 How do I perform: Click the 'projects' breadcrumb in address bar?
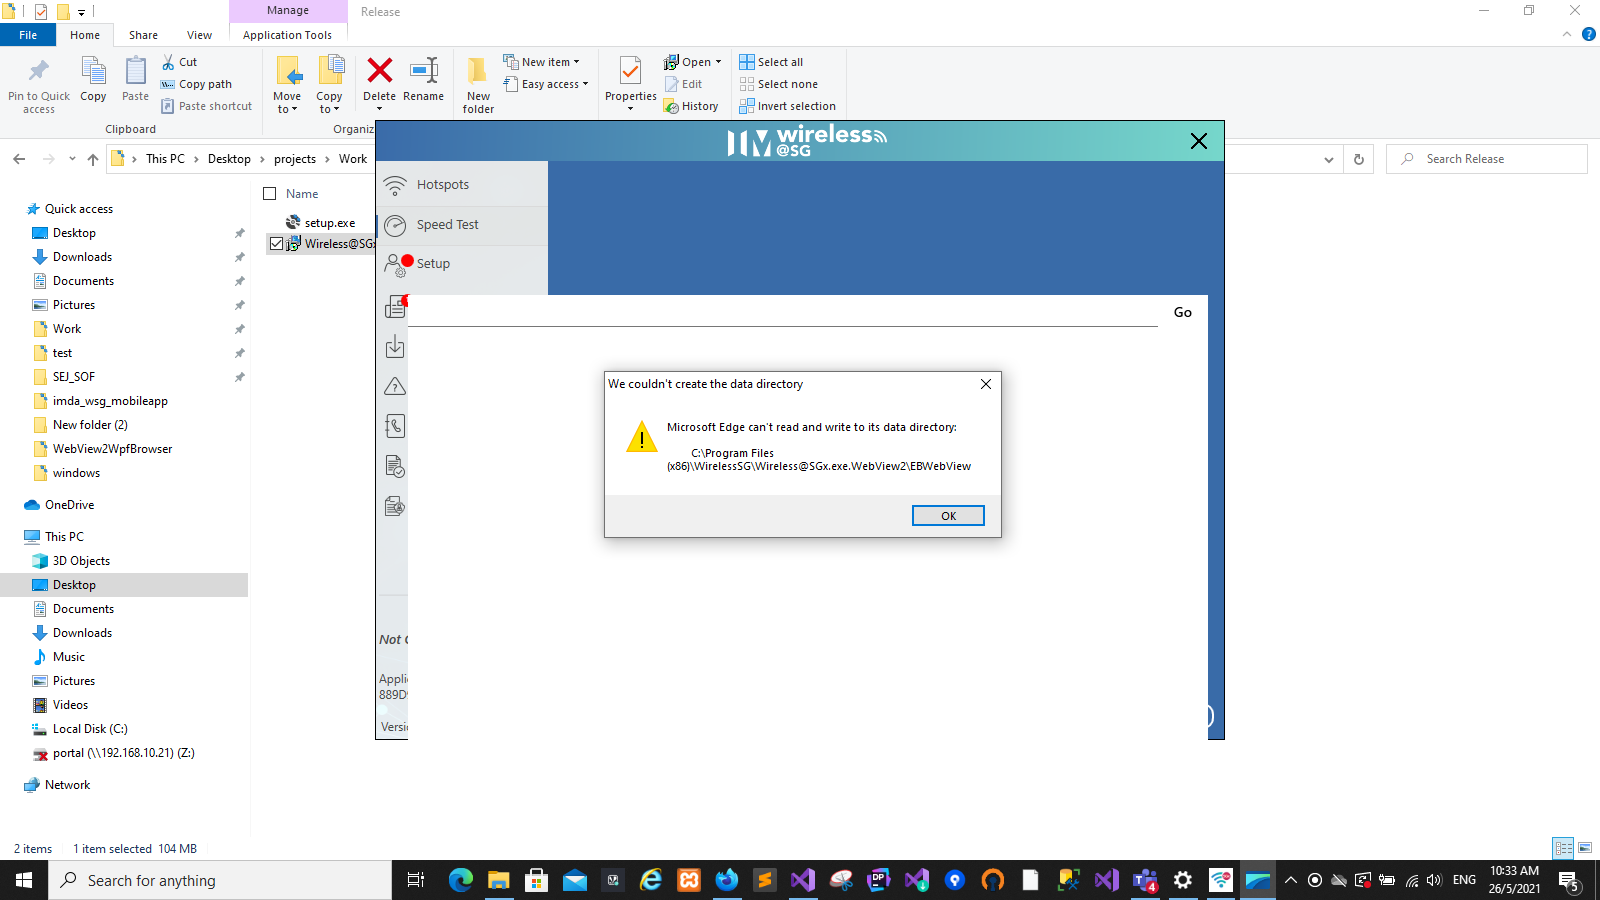pos(295,159)
